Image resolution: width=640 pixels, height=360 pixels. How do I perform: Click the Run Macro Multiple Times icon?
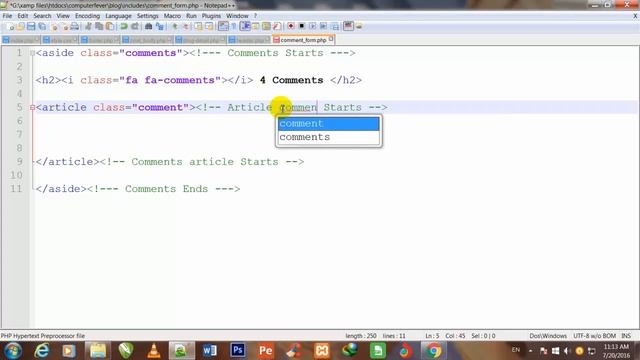coord(324,26)
